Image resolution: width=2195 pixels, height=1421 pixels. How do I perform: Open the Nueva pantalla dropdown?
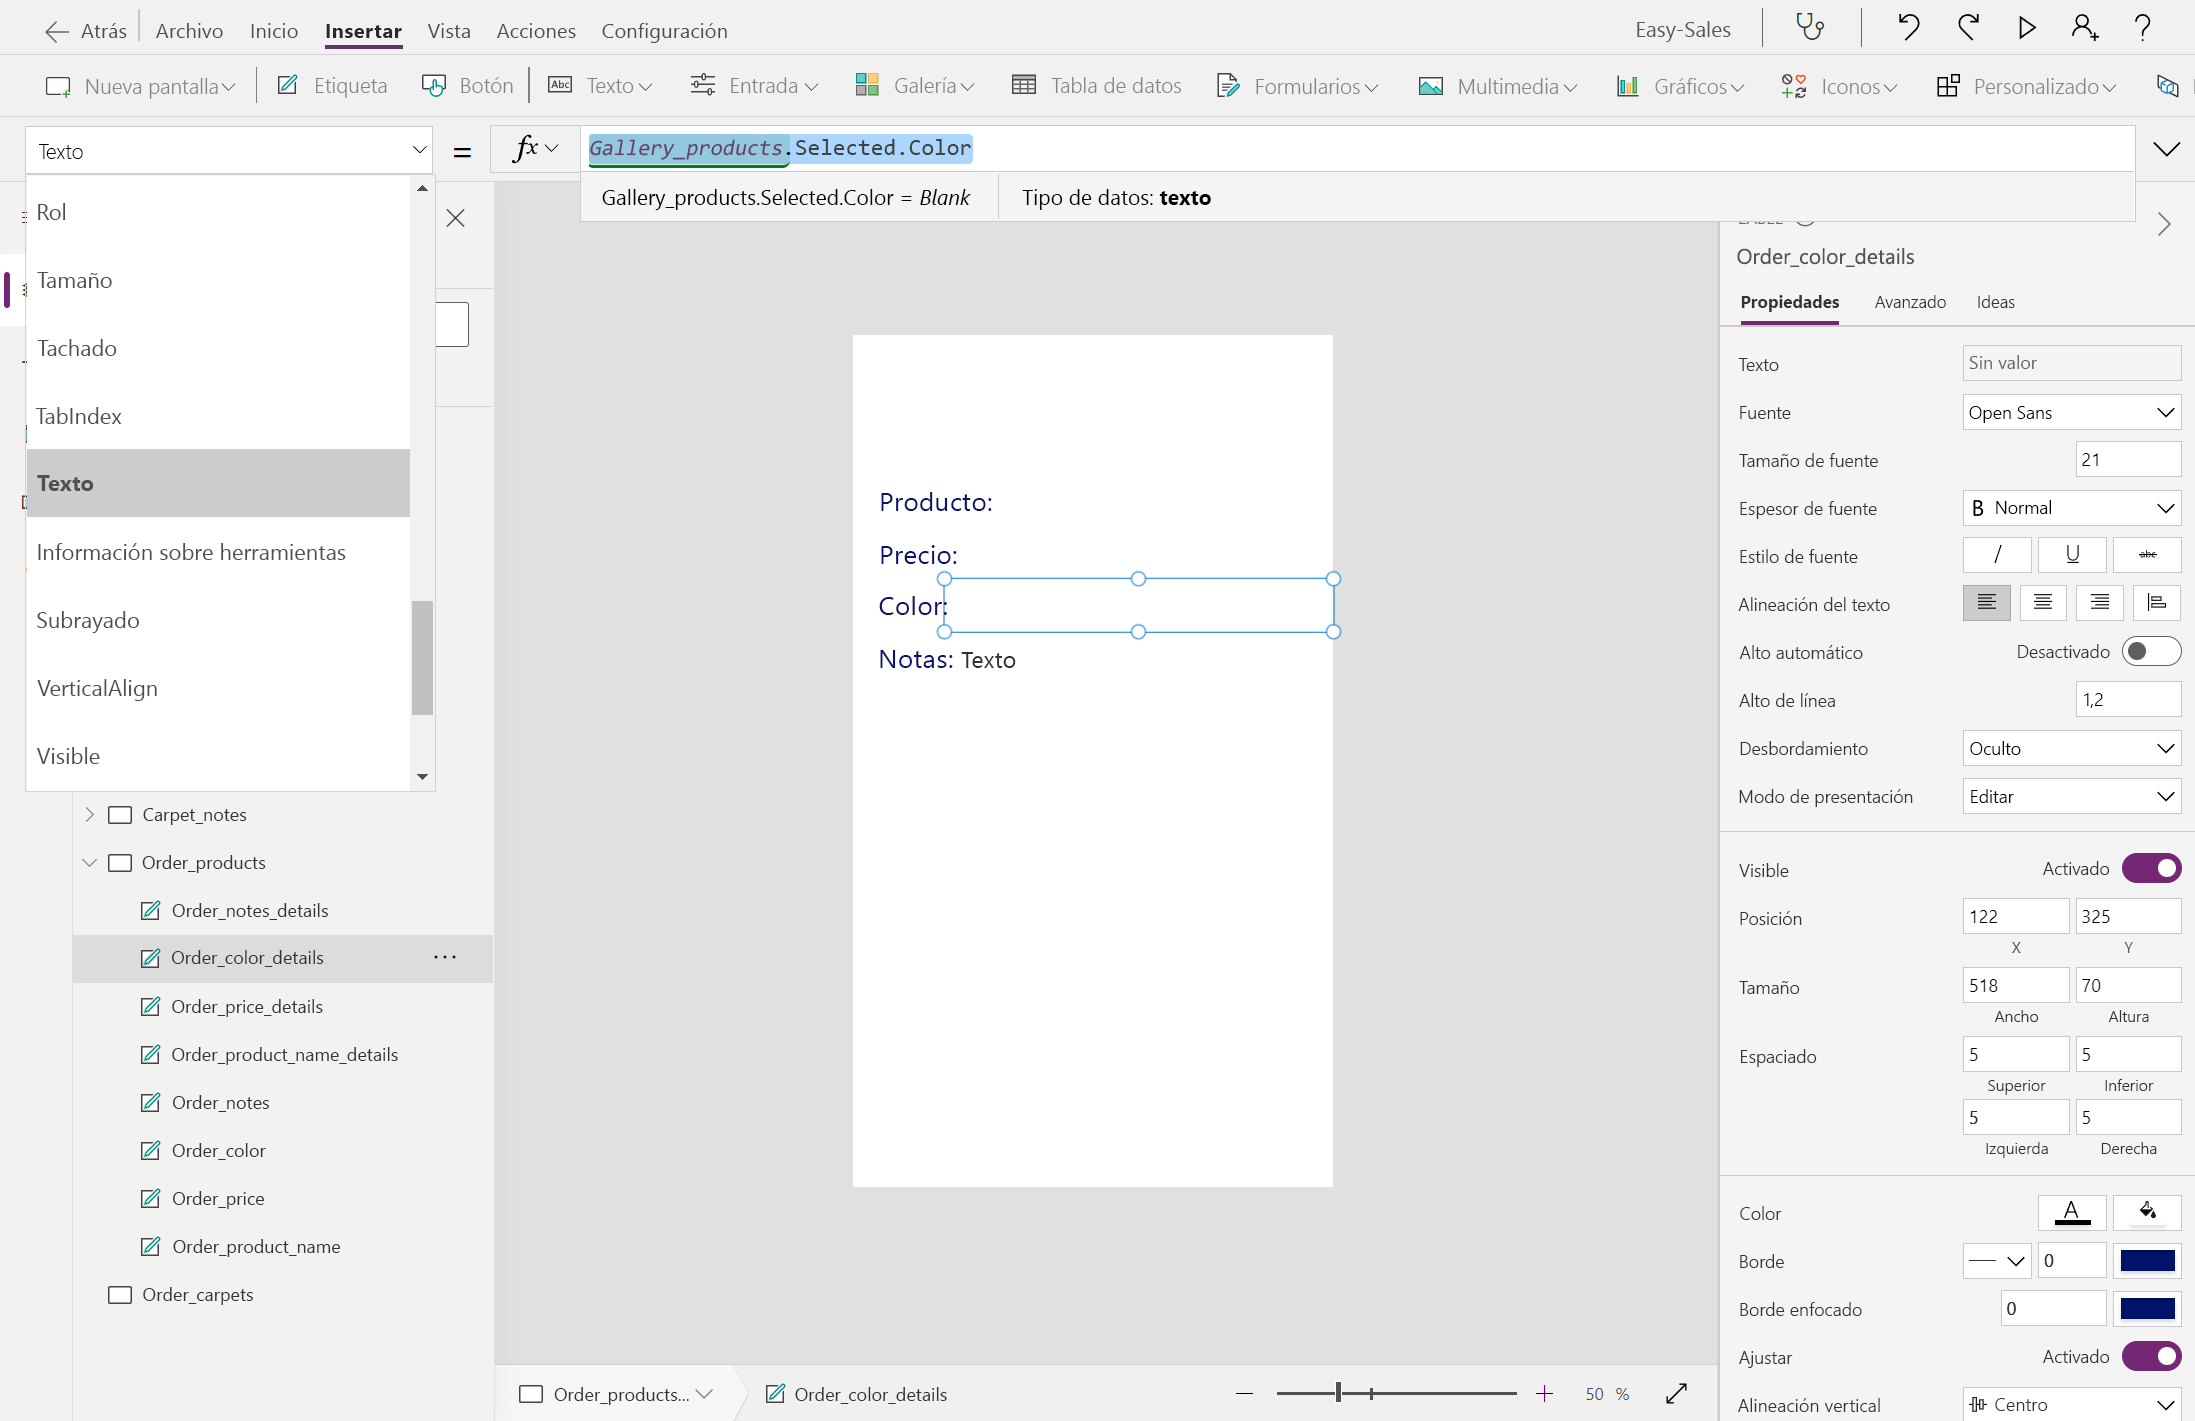141,86
